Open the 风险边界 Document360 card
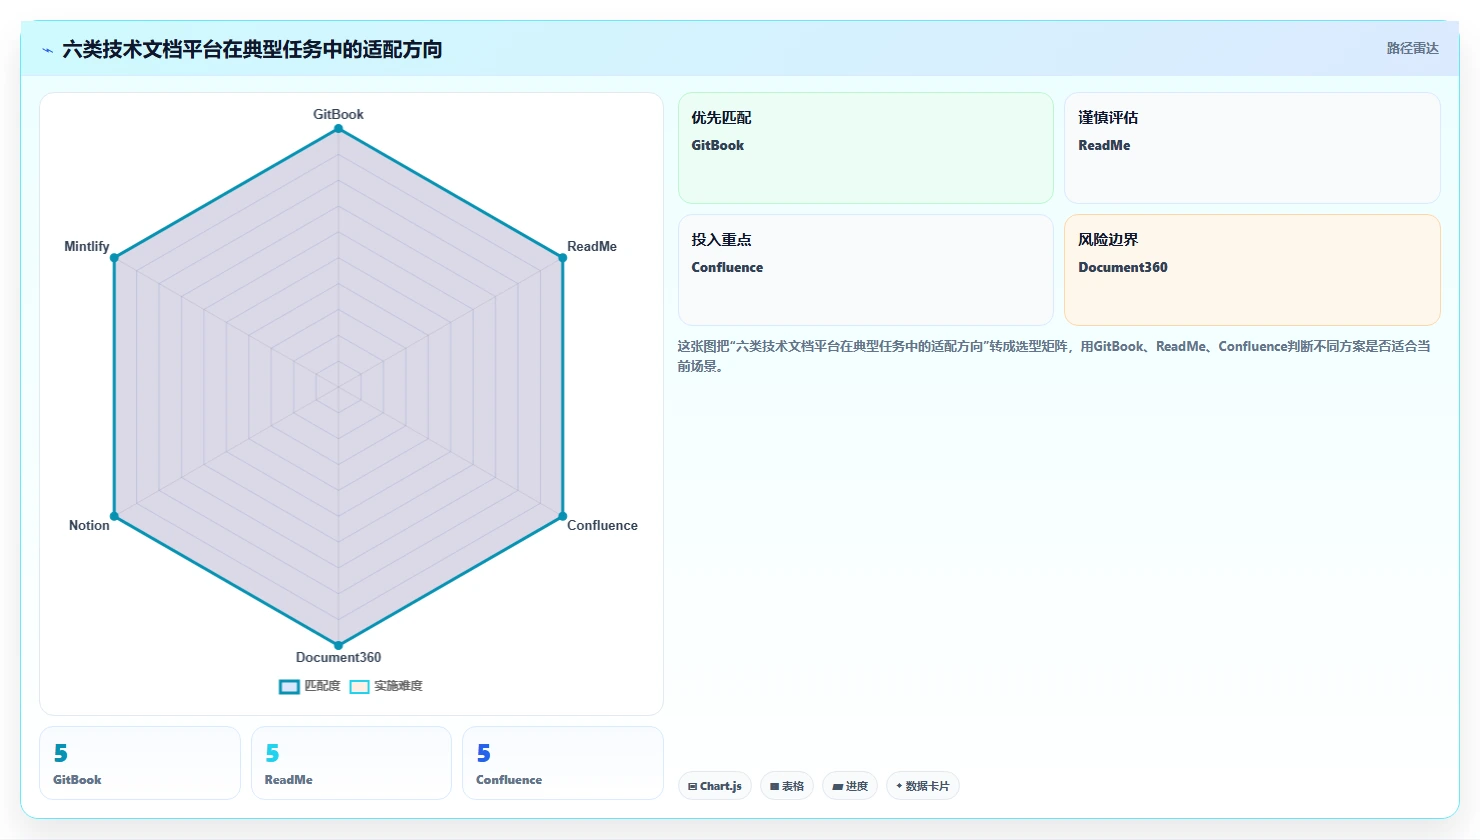The height and width of the screenshot is (840, 1480). [x=1252, y=270]
